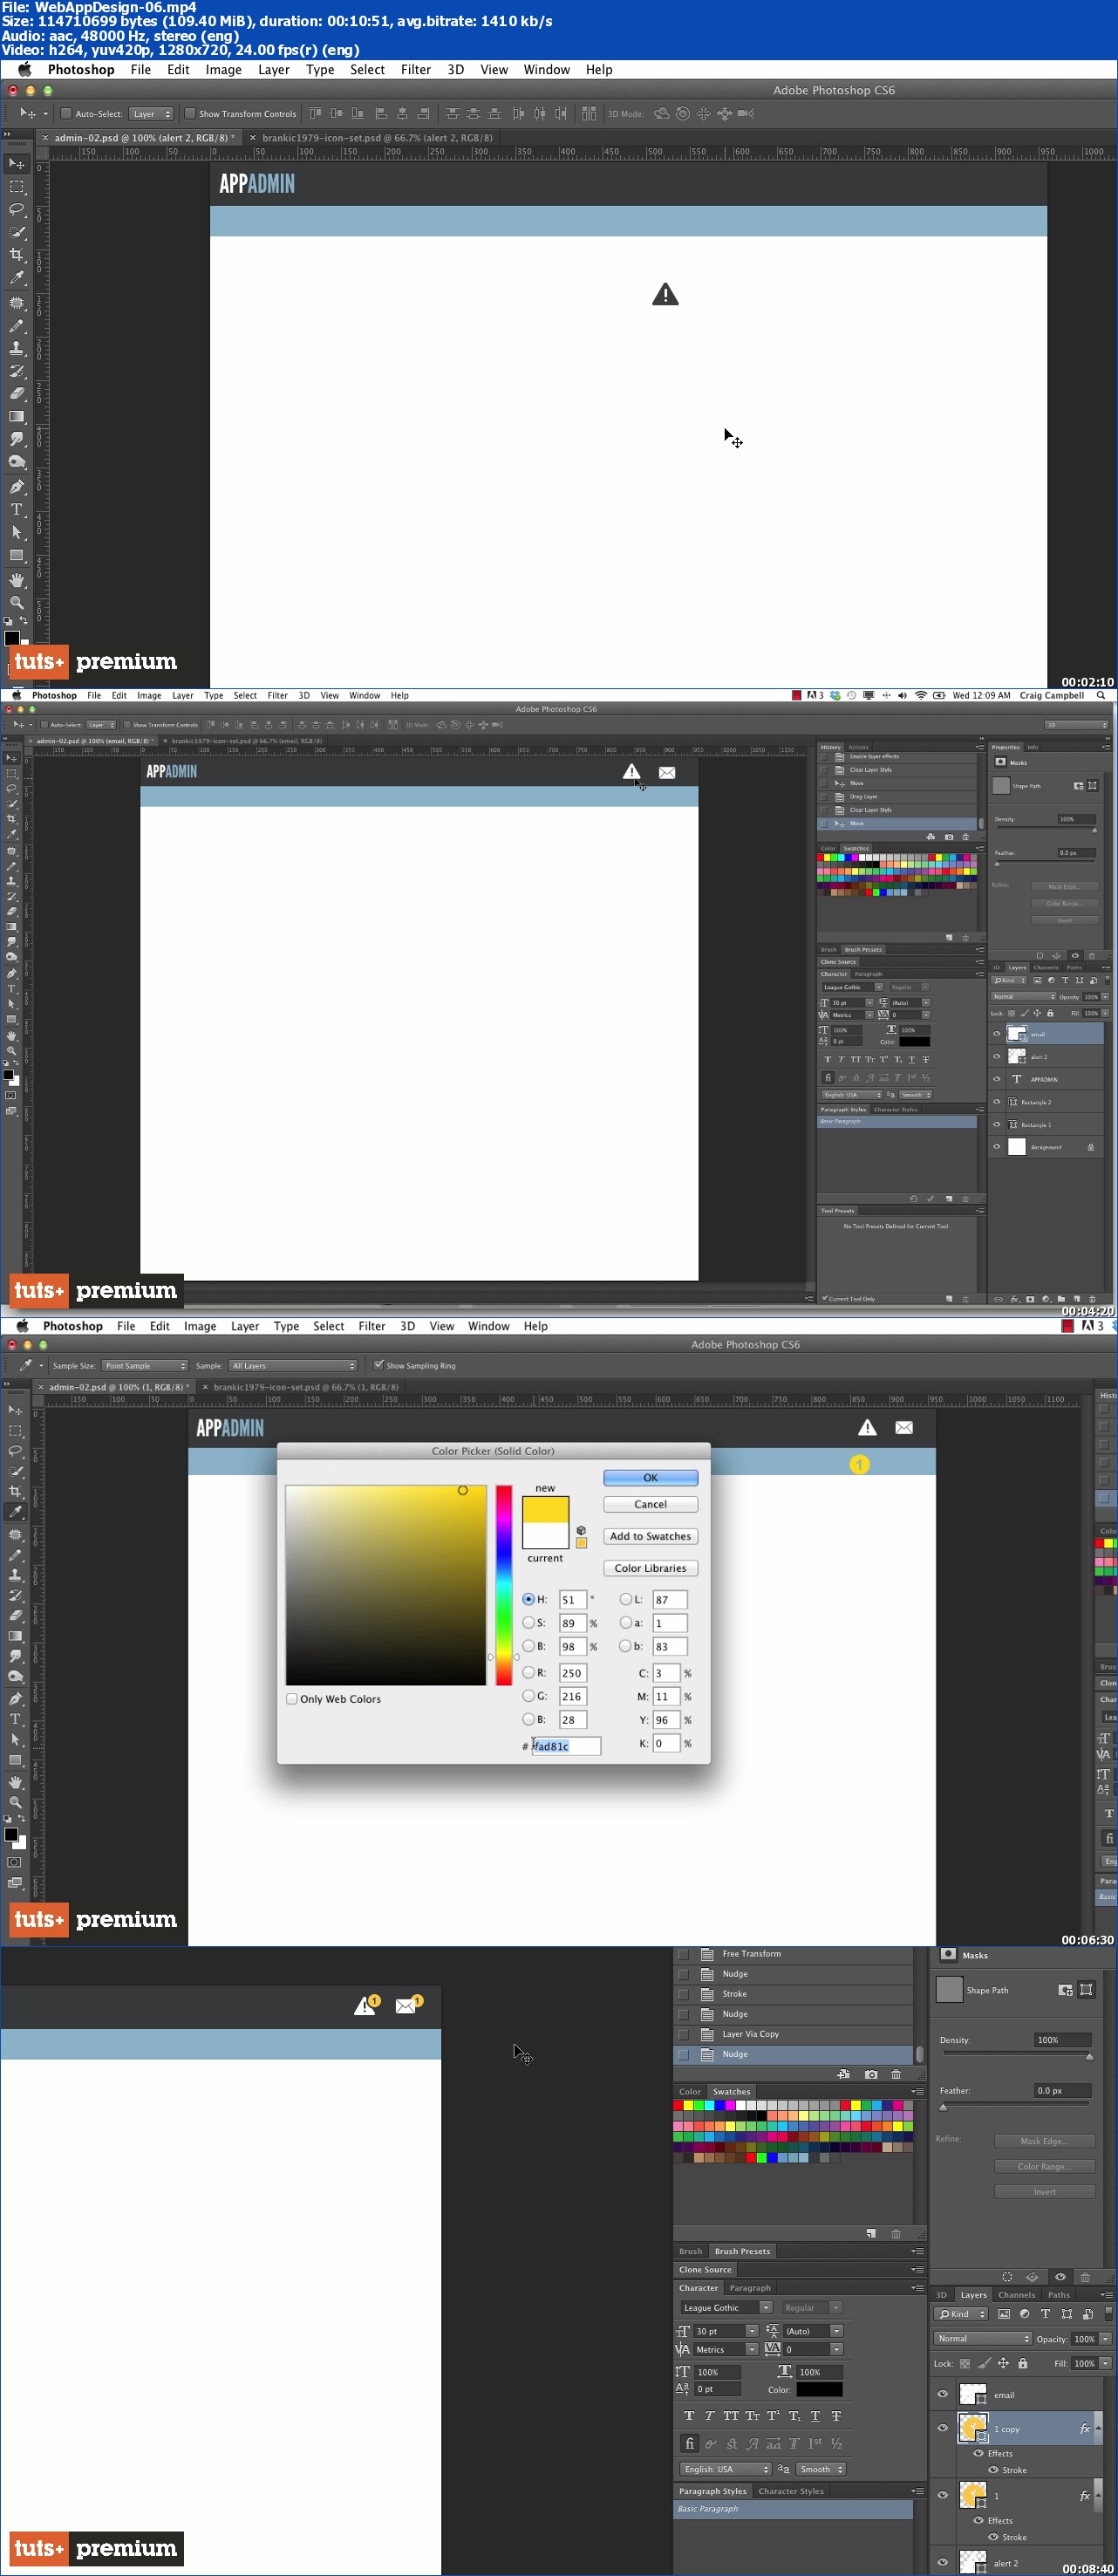Select the Gradient tool in the 00:02:10 frame
1118x2576 pixels.
(x=16, y=417)
